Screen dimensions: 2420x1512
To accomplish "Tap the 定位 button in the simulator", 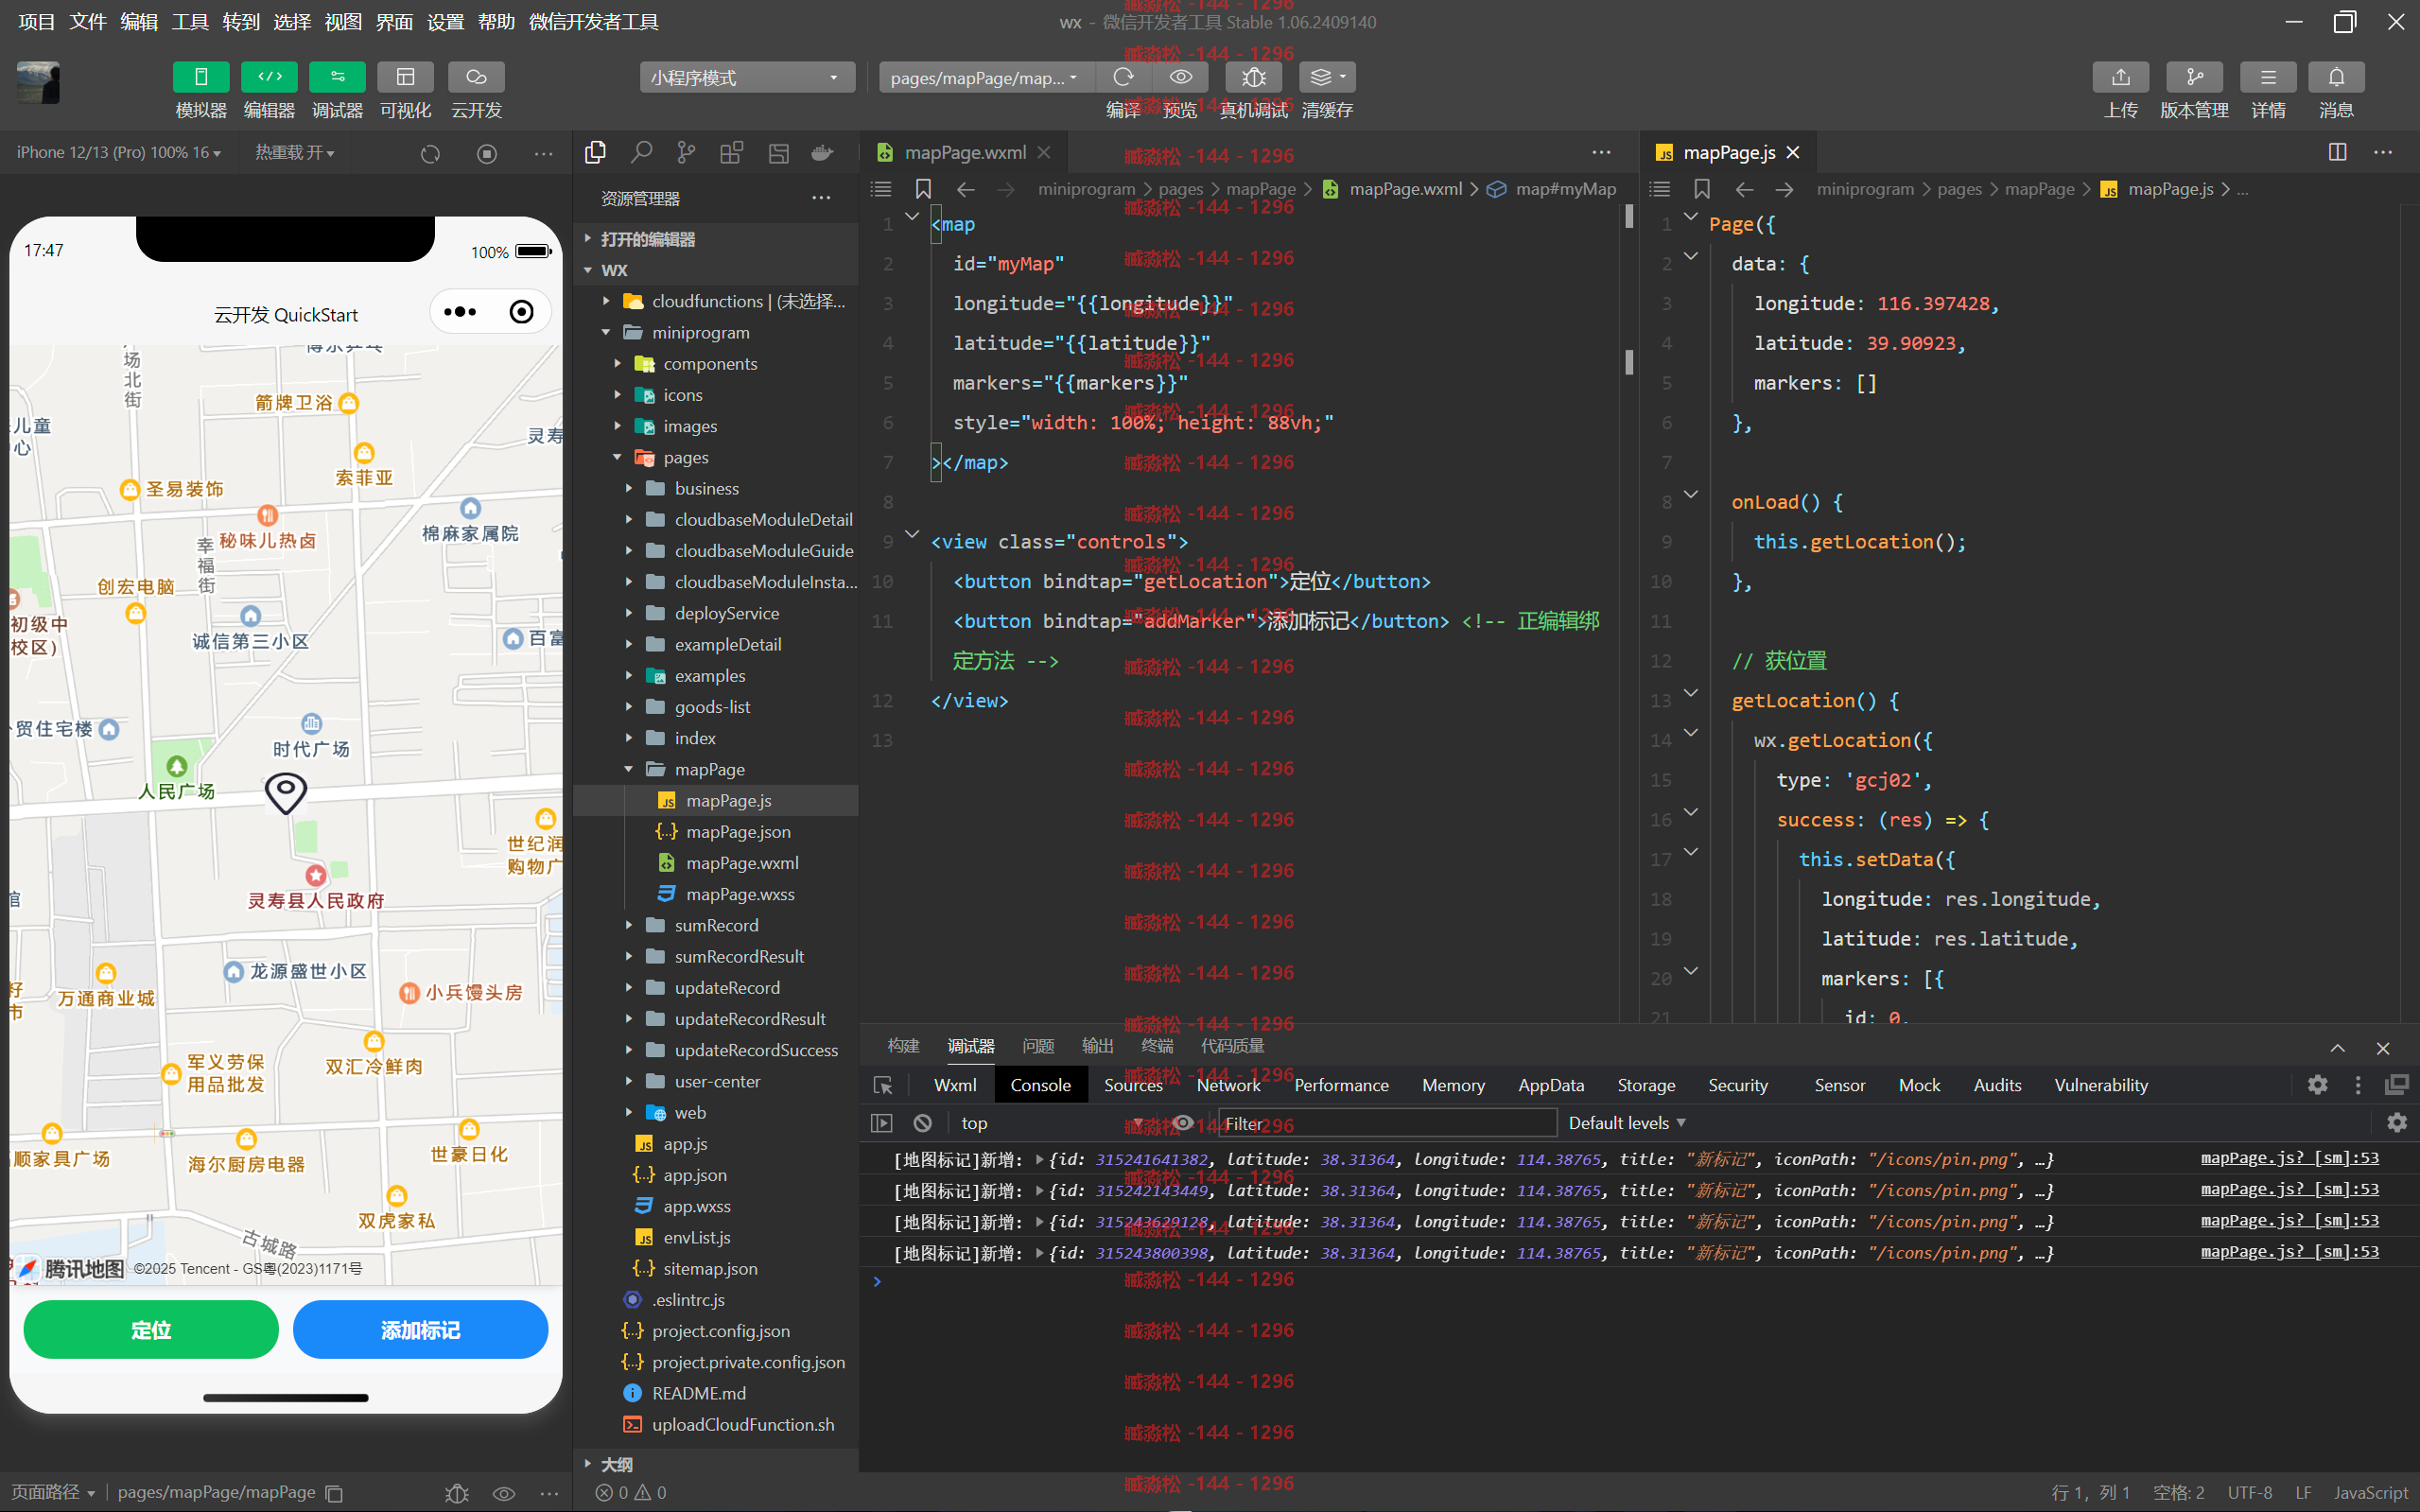I will [151, 1330].
